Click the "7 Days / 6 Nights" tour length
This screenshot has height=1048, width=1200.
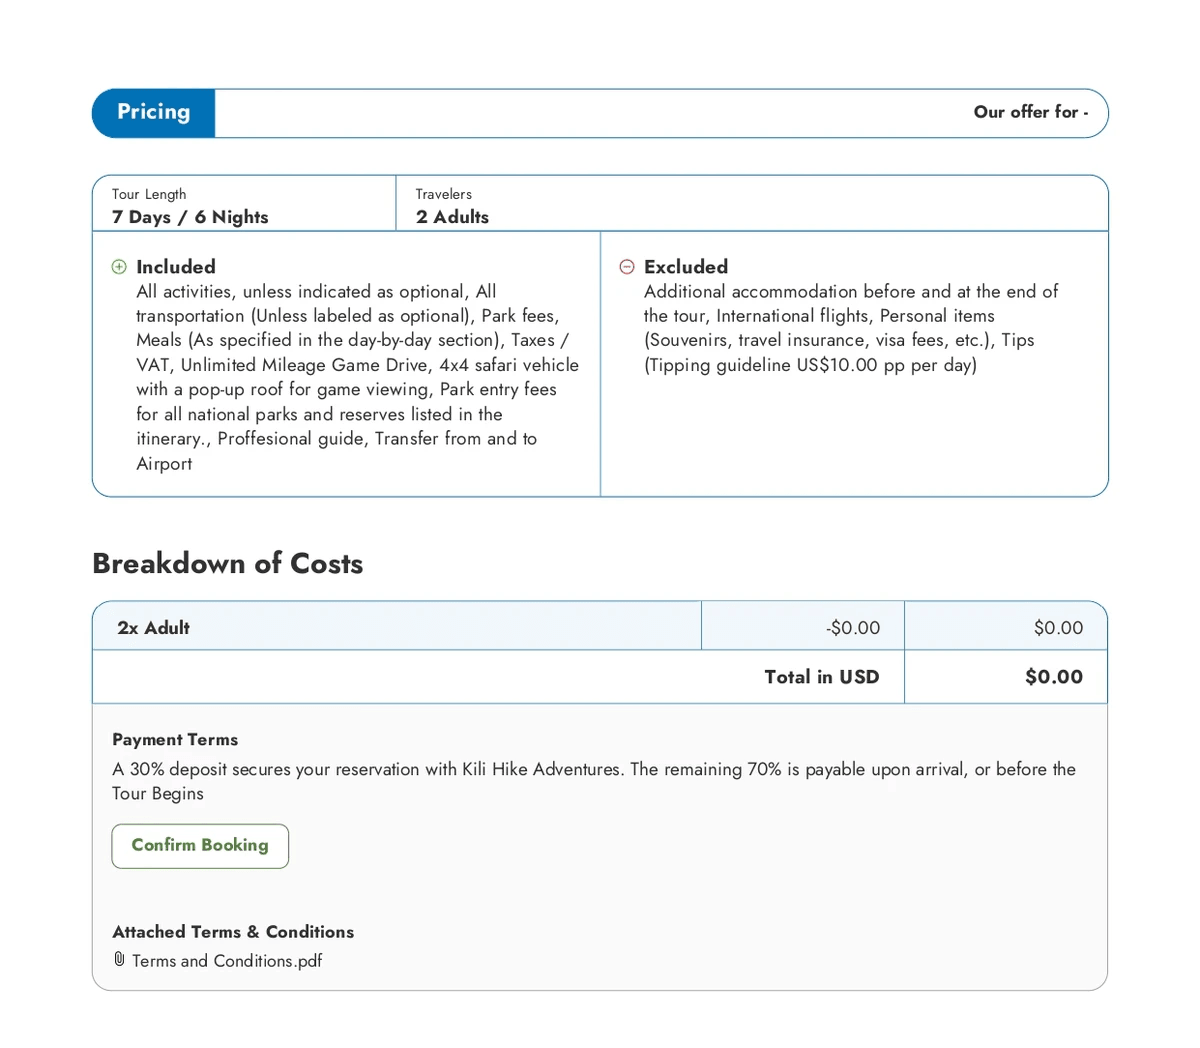(190, 217)
